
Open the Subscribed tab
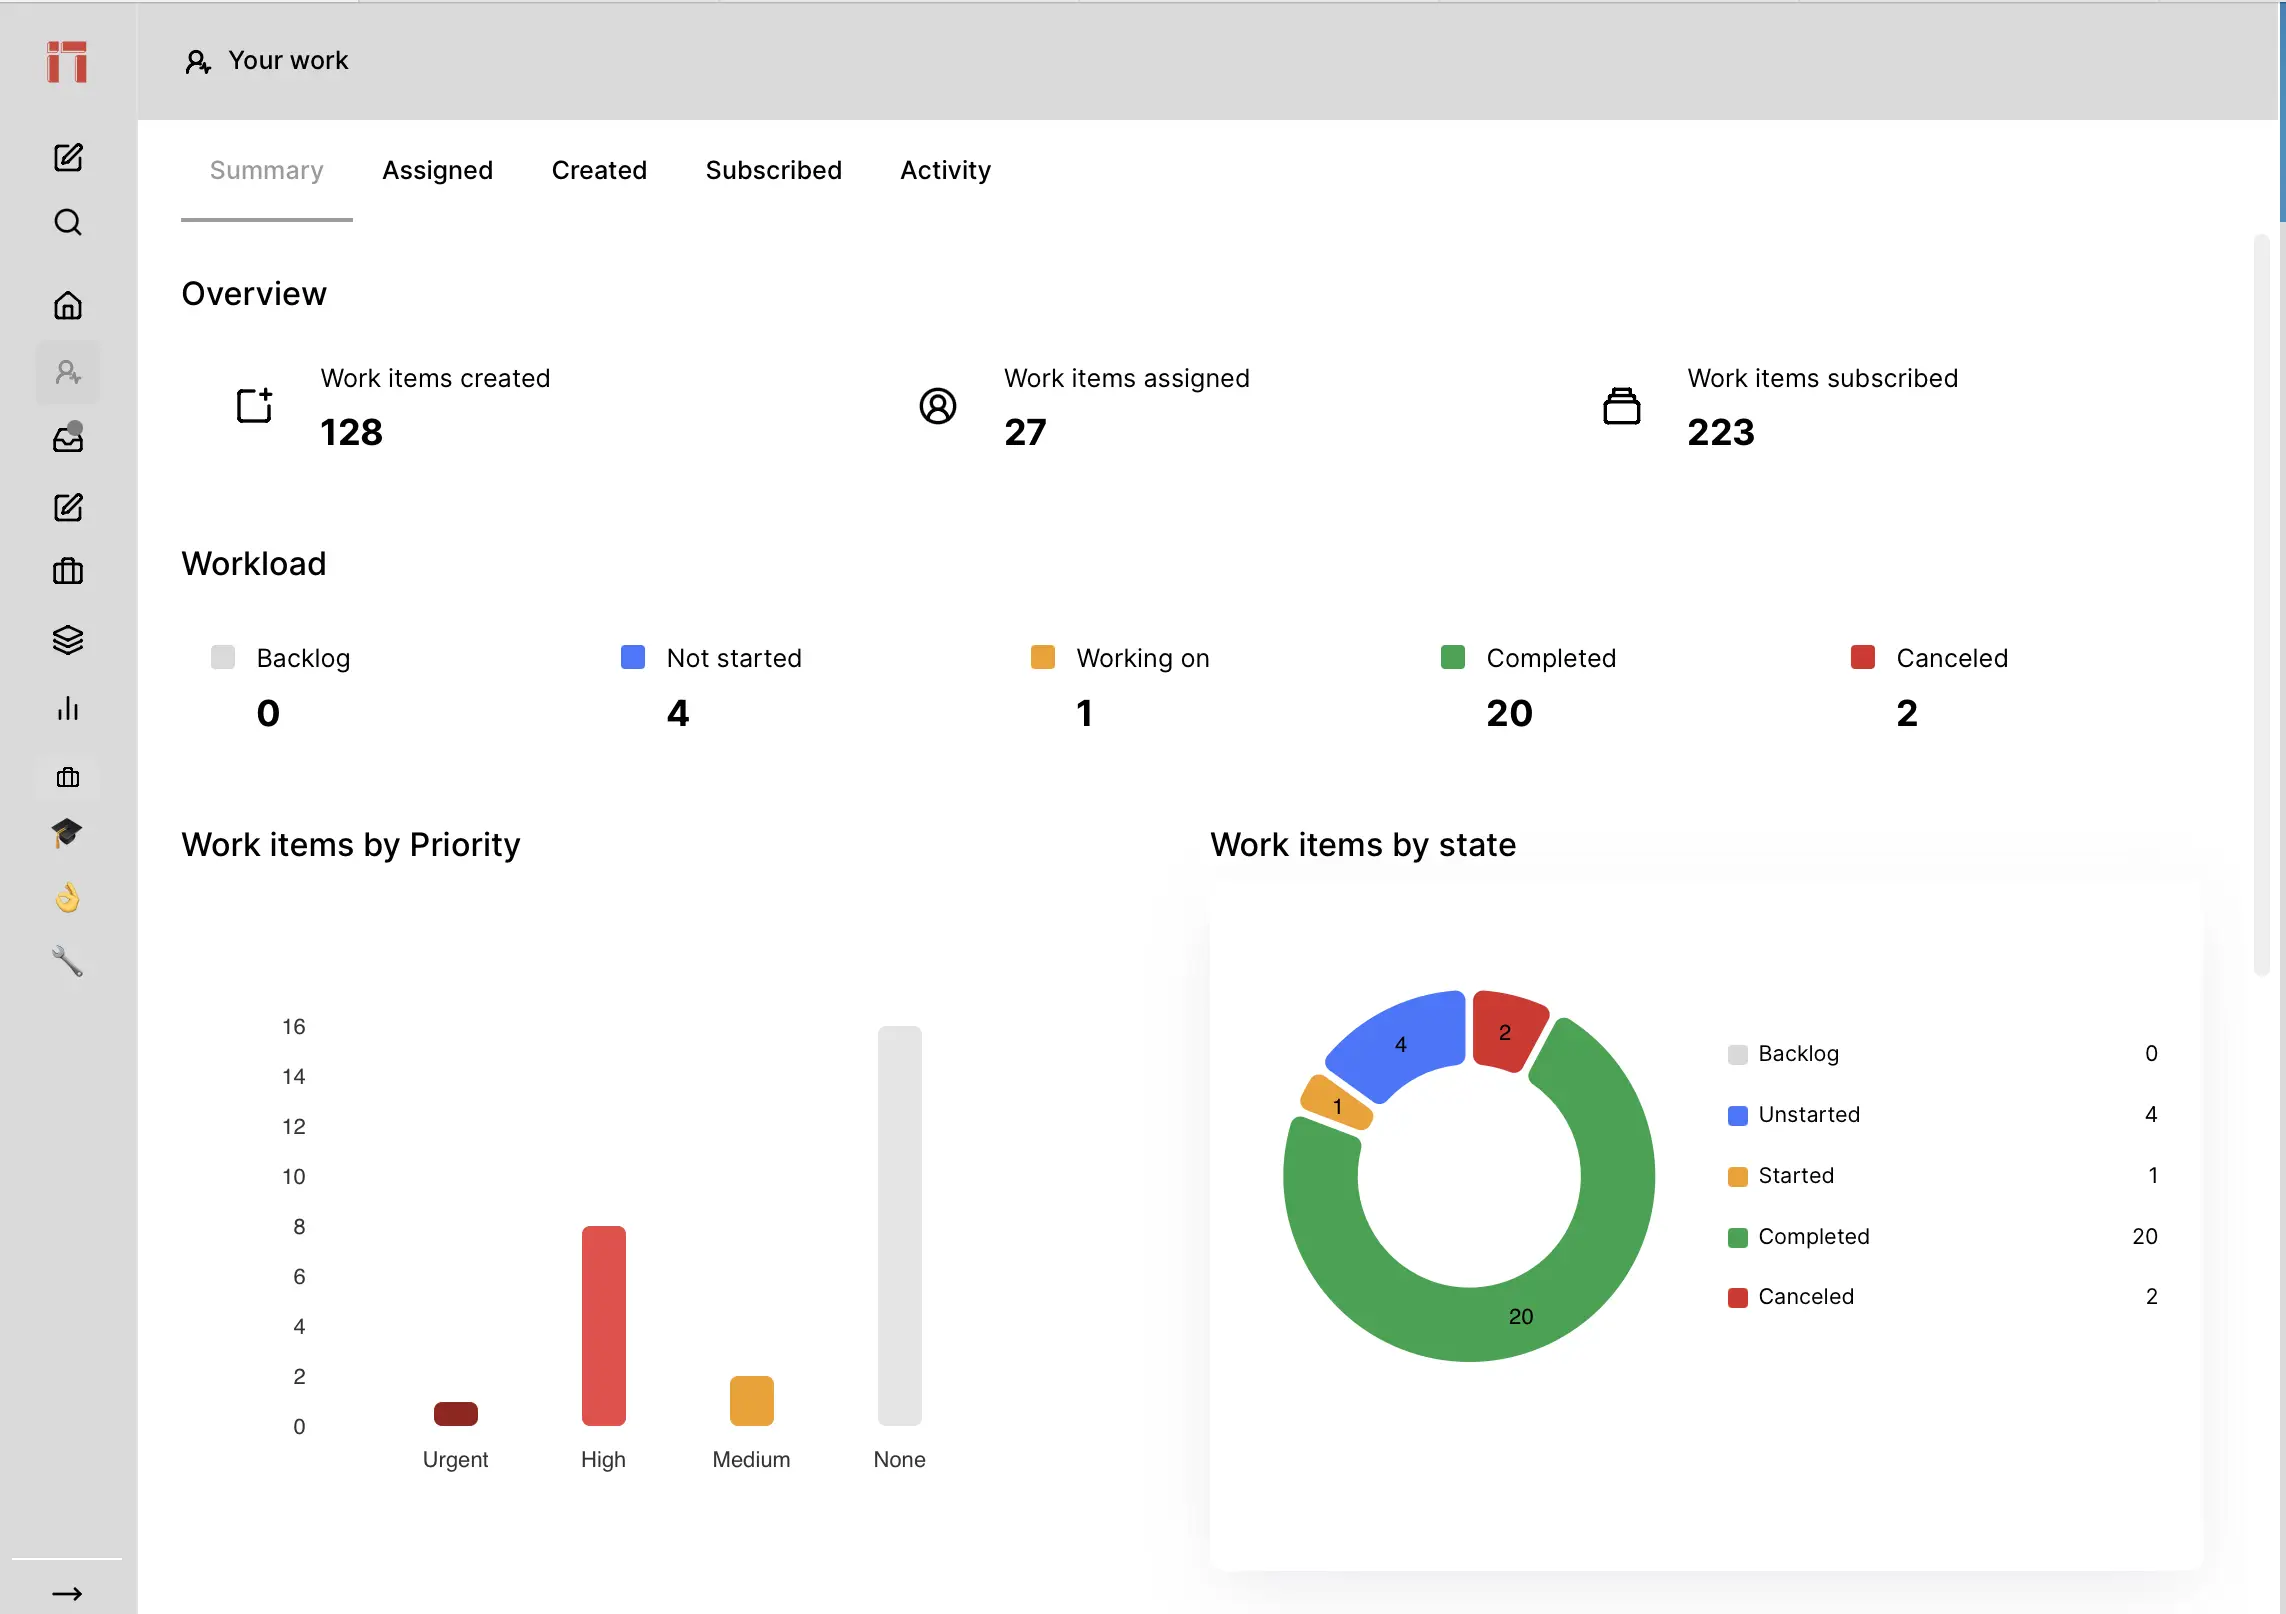pos(773,170)
